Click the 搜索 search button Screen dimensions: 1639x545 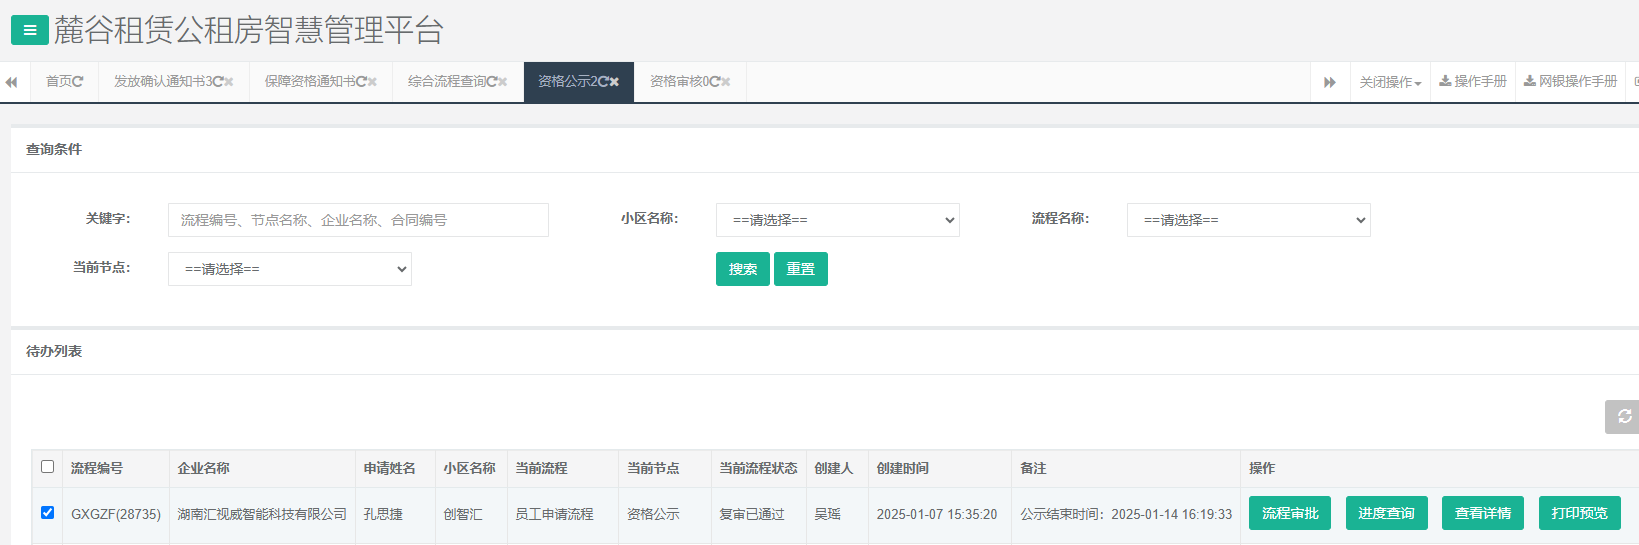tap(742, 269)
